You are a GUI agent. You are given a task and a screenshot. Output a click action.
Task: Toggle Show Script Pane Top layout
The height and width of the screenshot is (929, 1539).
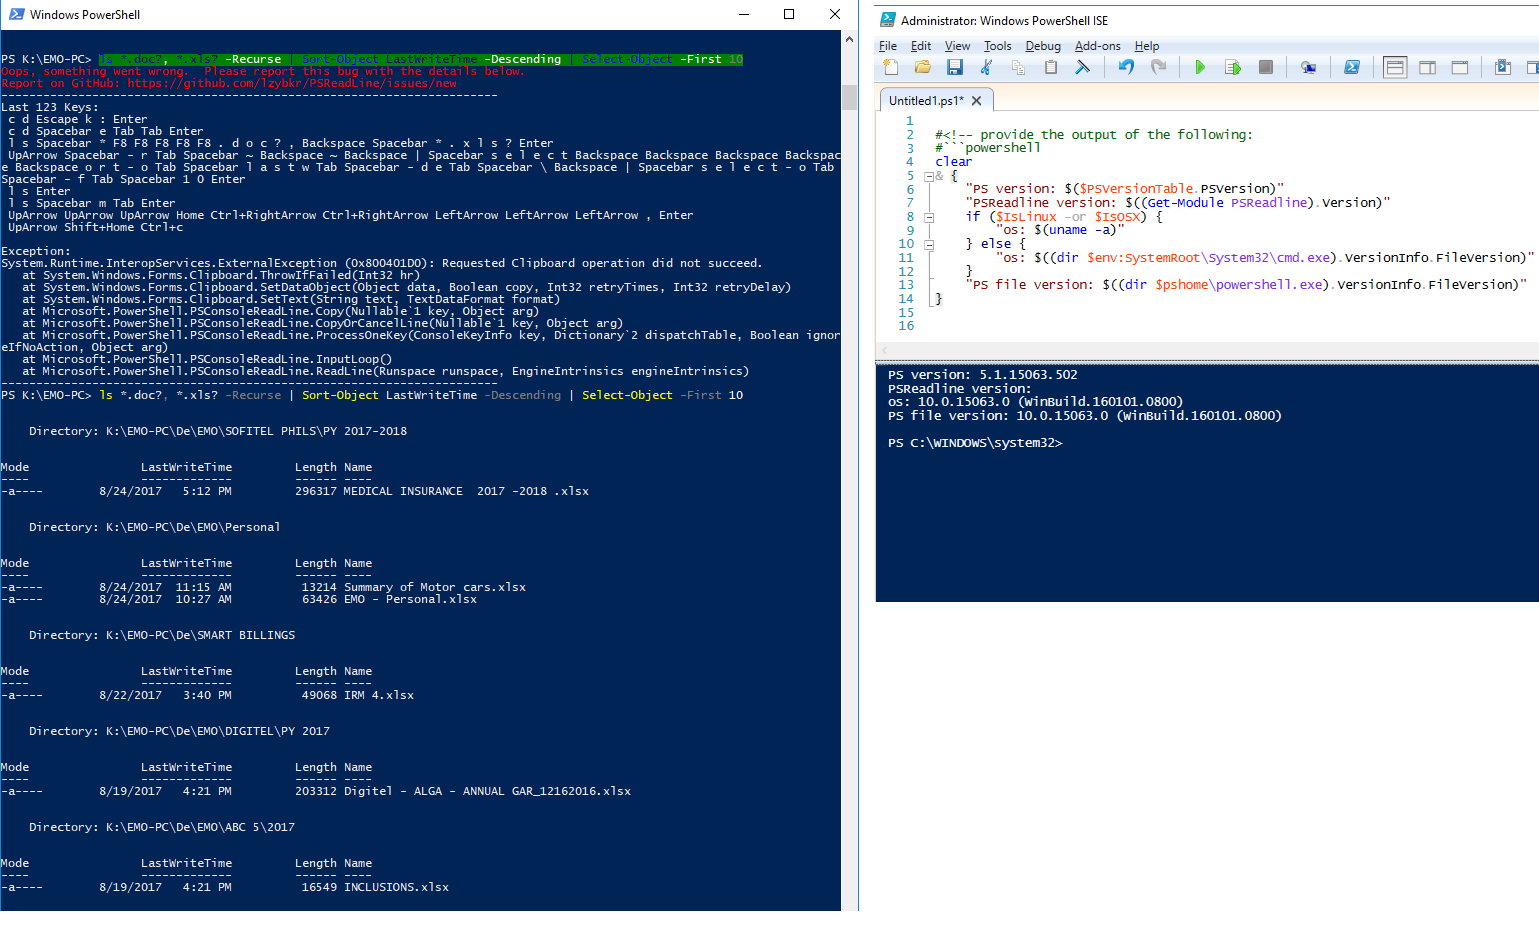(1395, 67)
